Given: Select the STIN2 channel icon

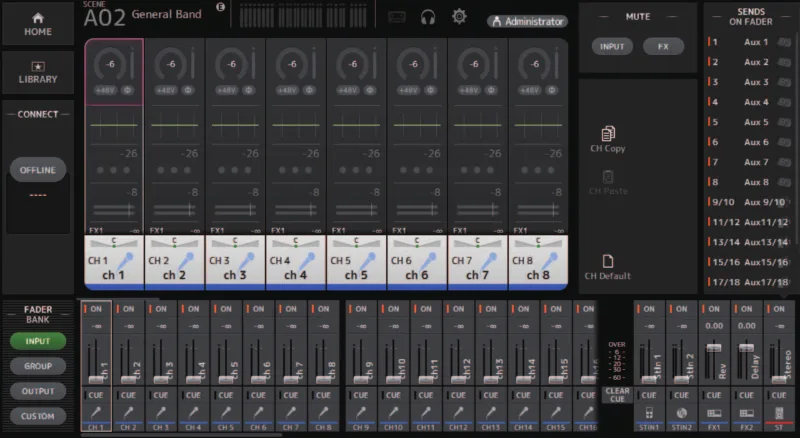Looking at the screenshot, I should tap(682, 412).
